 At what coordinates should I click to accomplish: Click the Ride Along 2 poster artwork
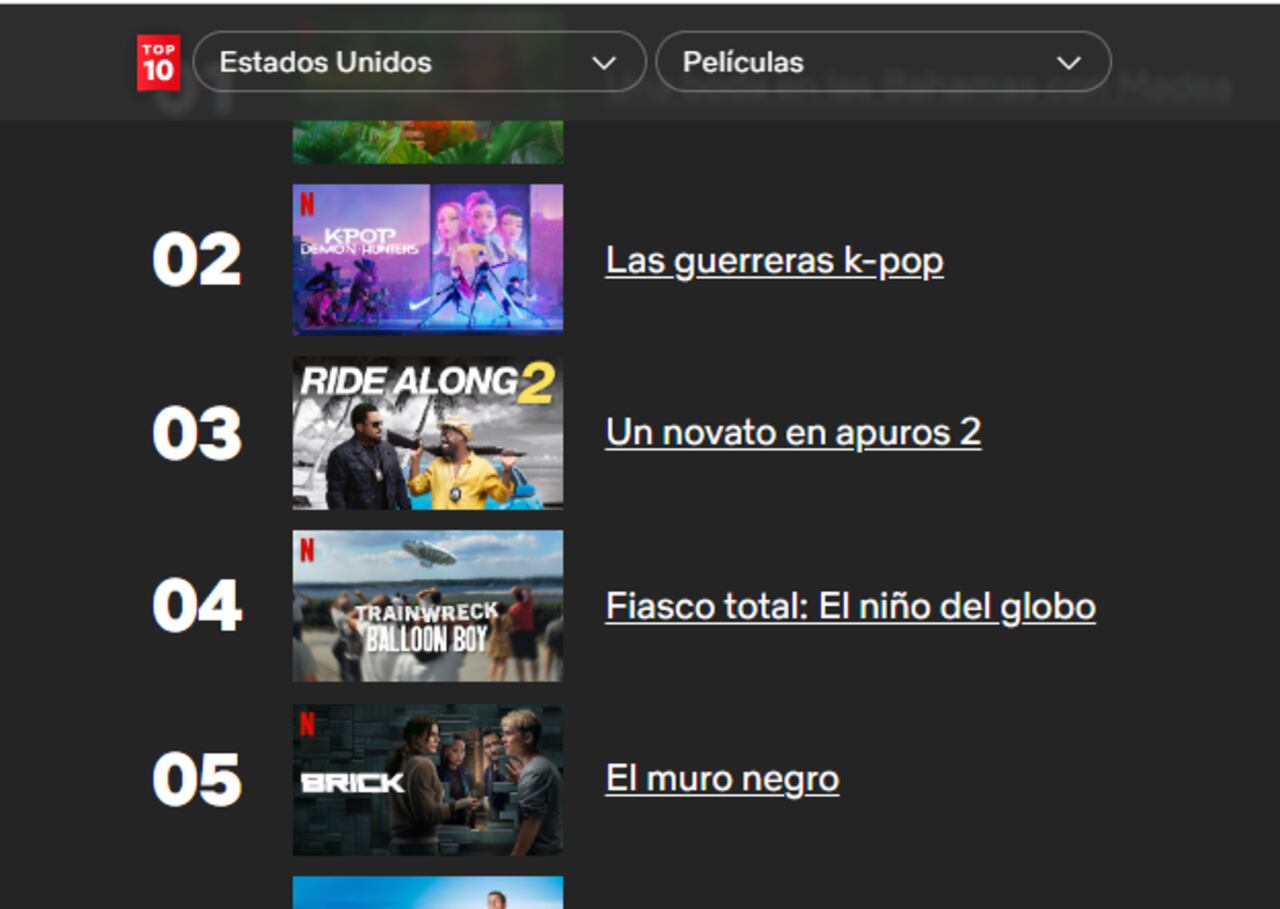tap(428, 432)
